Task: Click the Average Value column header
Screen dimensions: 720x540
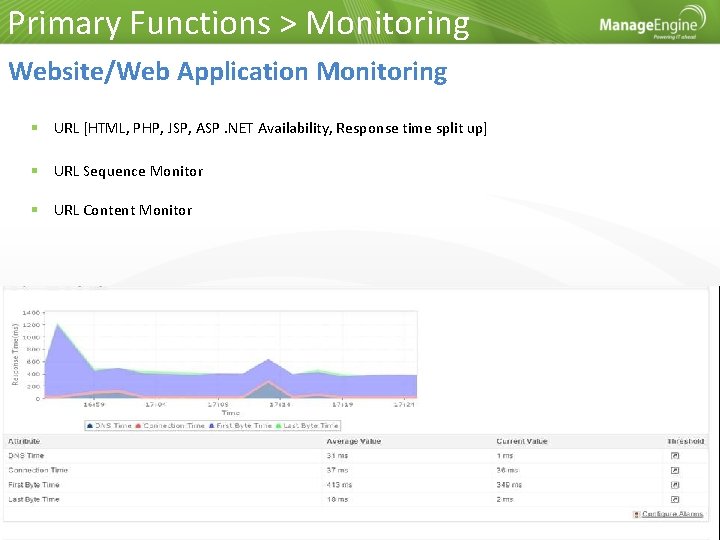Action: tap(354, 441)
